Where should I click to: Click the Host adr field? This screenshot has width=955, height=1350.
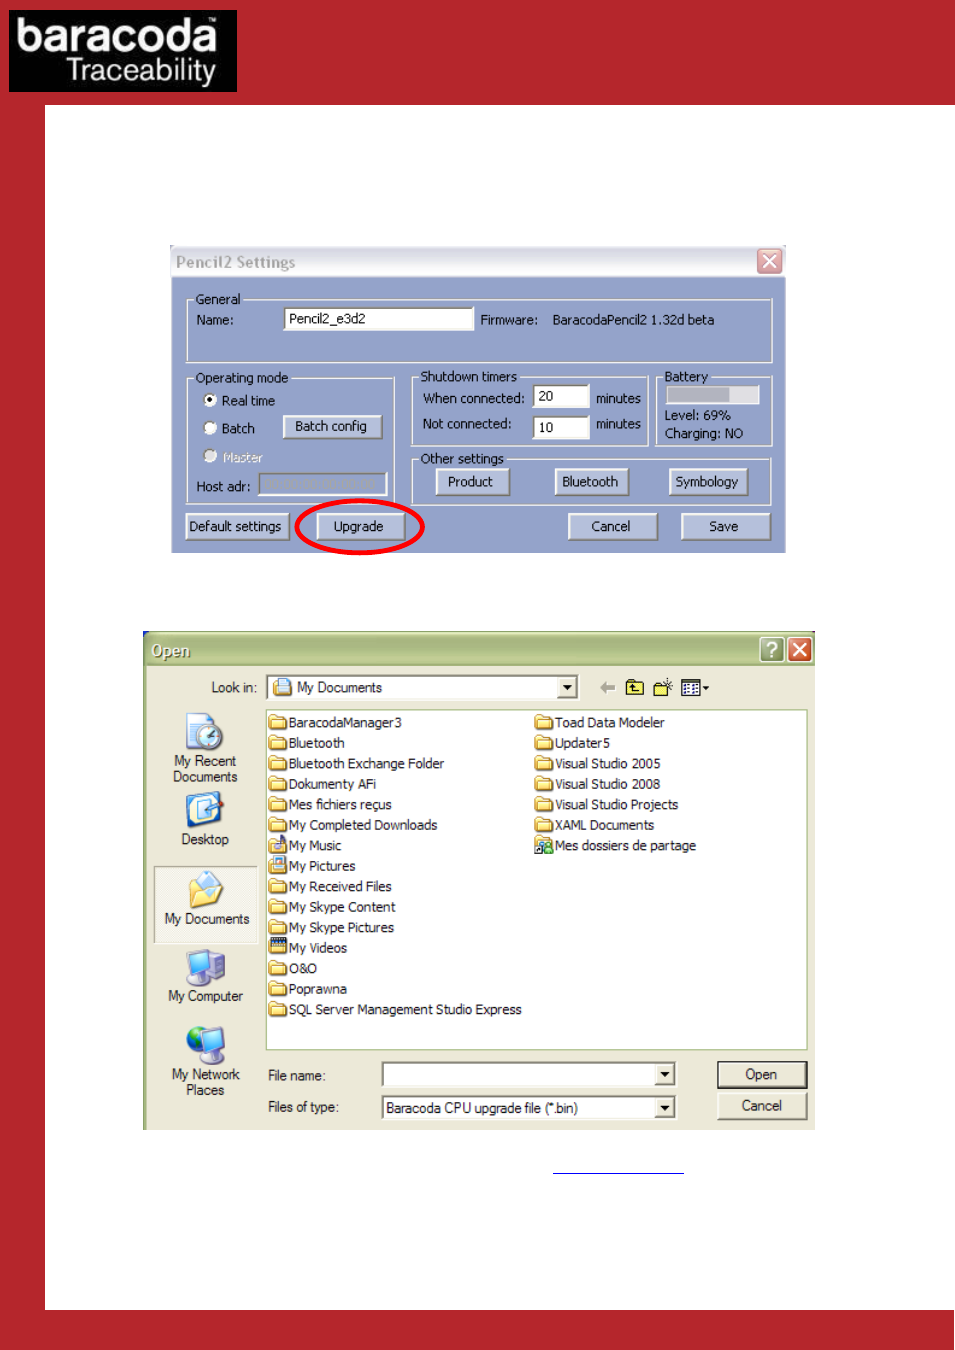pos(322,485)
